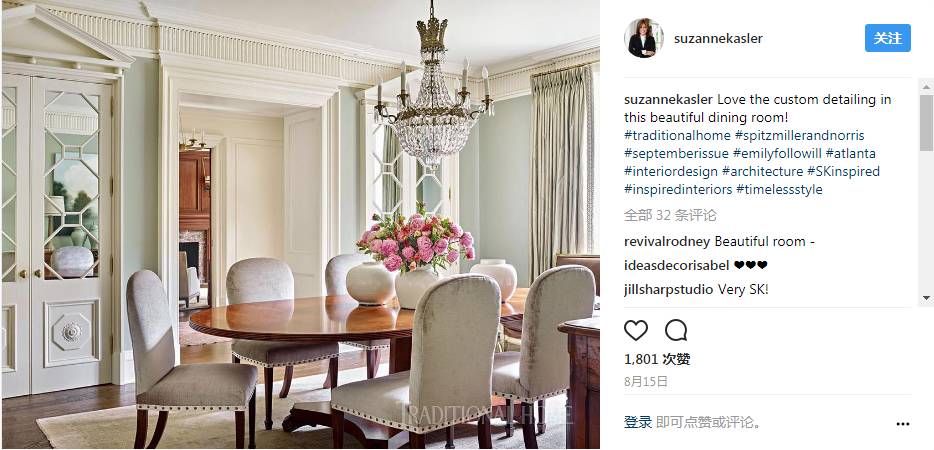Click the scrollbar up arrow in comments
This screenshot has width=934, height=450.
[926, 87]
